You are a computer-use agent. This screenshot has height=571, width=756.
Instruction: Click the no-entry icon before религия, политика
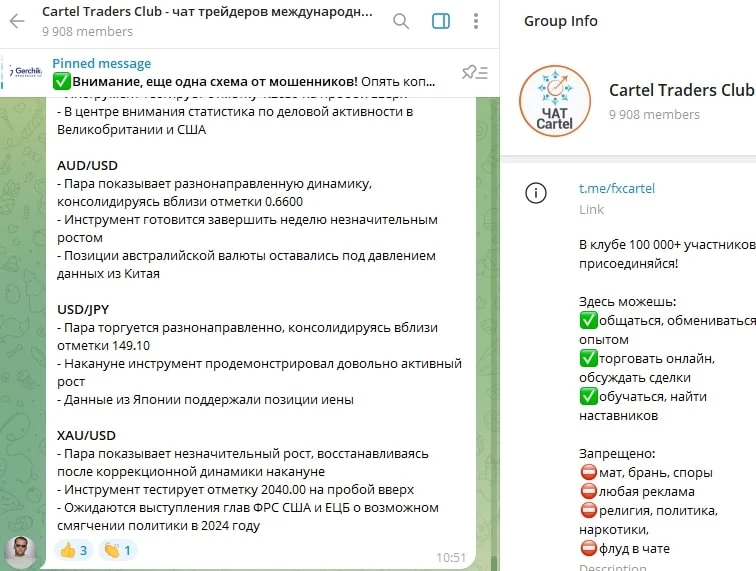pos(588,510)
